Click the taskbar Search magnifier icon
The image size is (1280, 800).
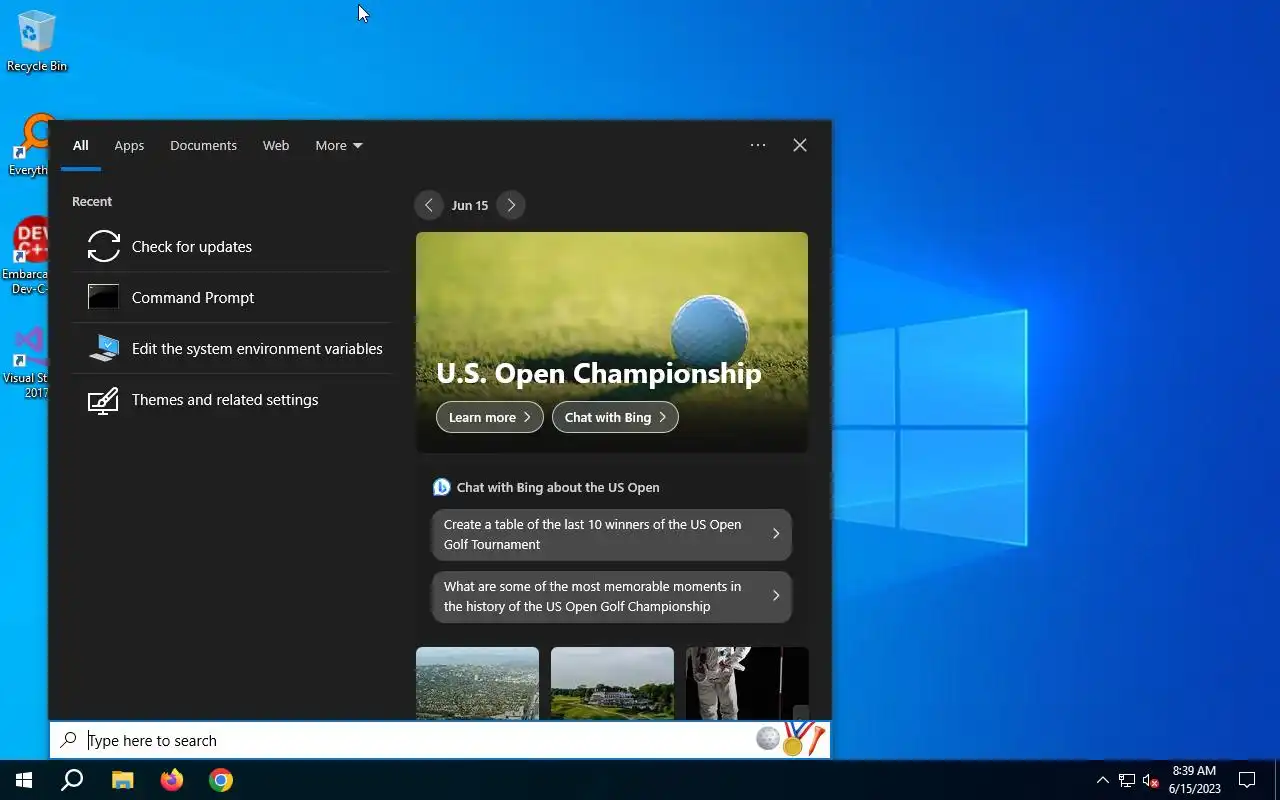72,780
